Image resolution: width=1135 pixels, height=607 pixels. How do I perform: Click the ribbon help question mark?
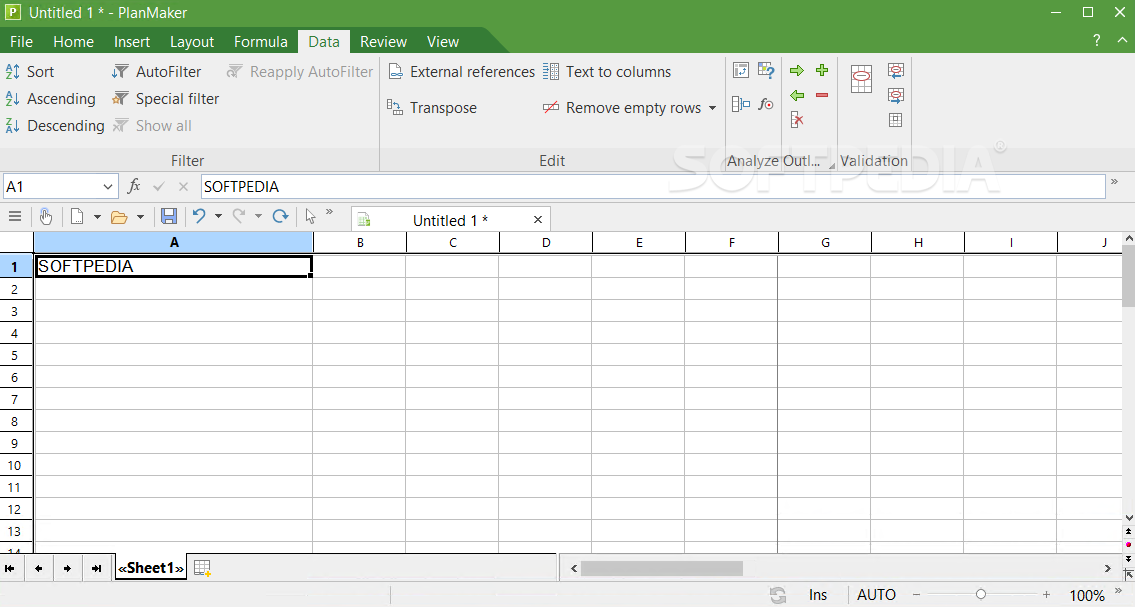[1097, 41]
